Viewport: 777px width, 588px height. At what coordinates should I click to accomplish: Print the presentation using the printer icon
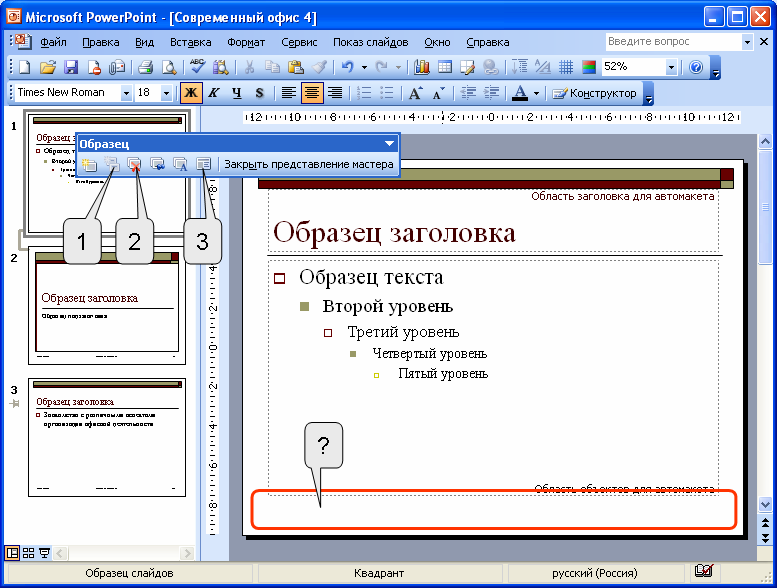[145, 67]
